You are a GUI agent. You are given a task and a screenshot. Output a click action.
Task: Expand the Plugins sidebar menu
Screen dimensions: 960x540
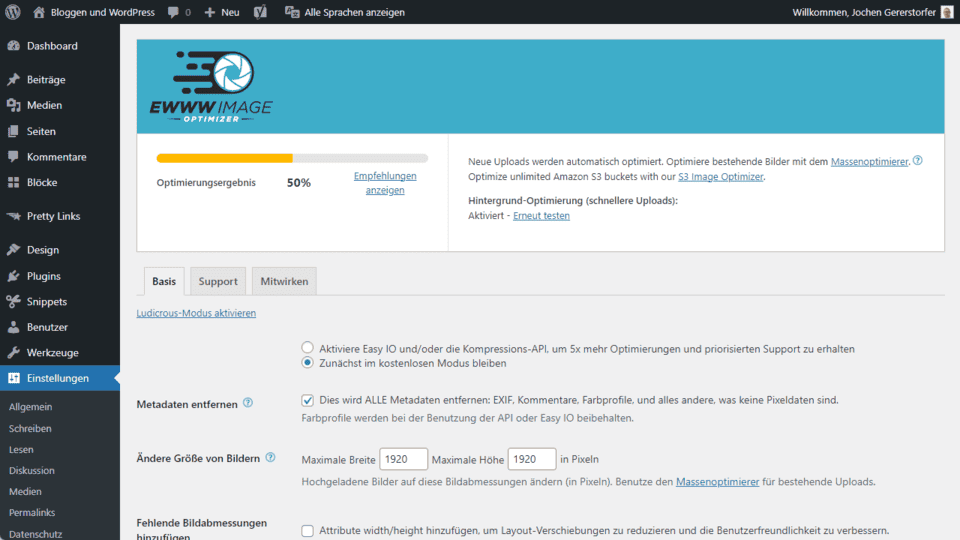click(43, 276)
